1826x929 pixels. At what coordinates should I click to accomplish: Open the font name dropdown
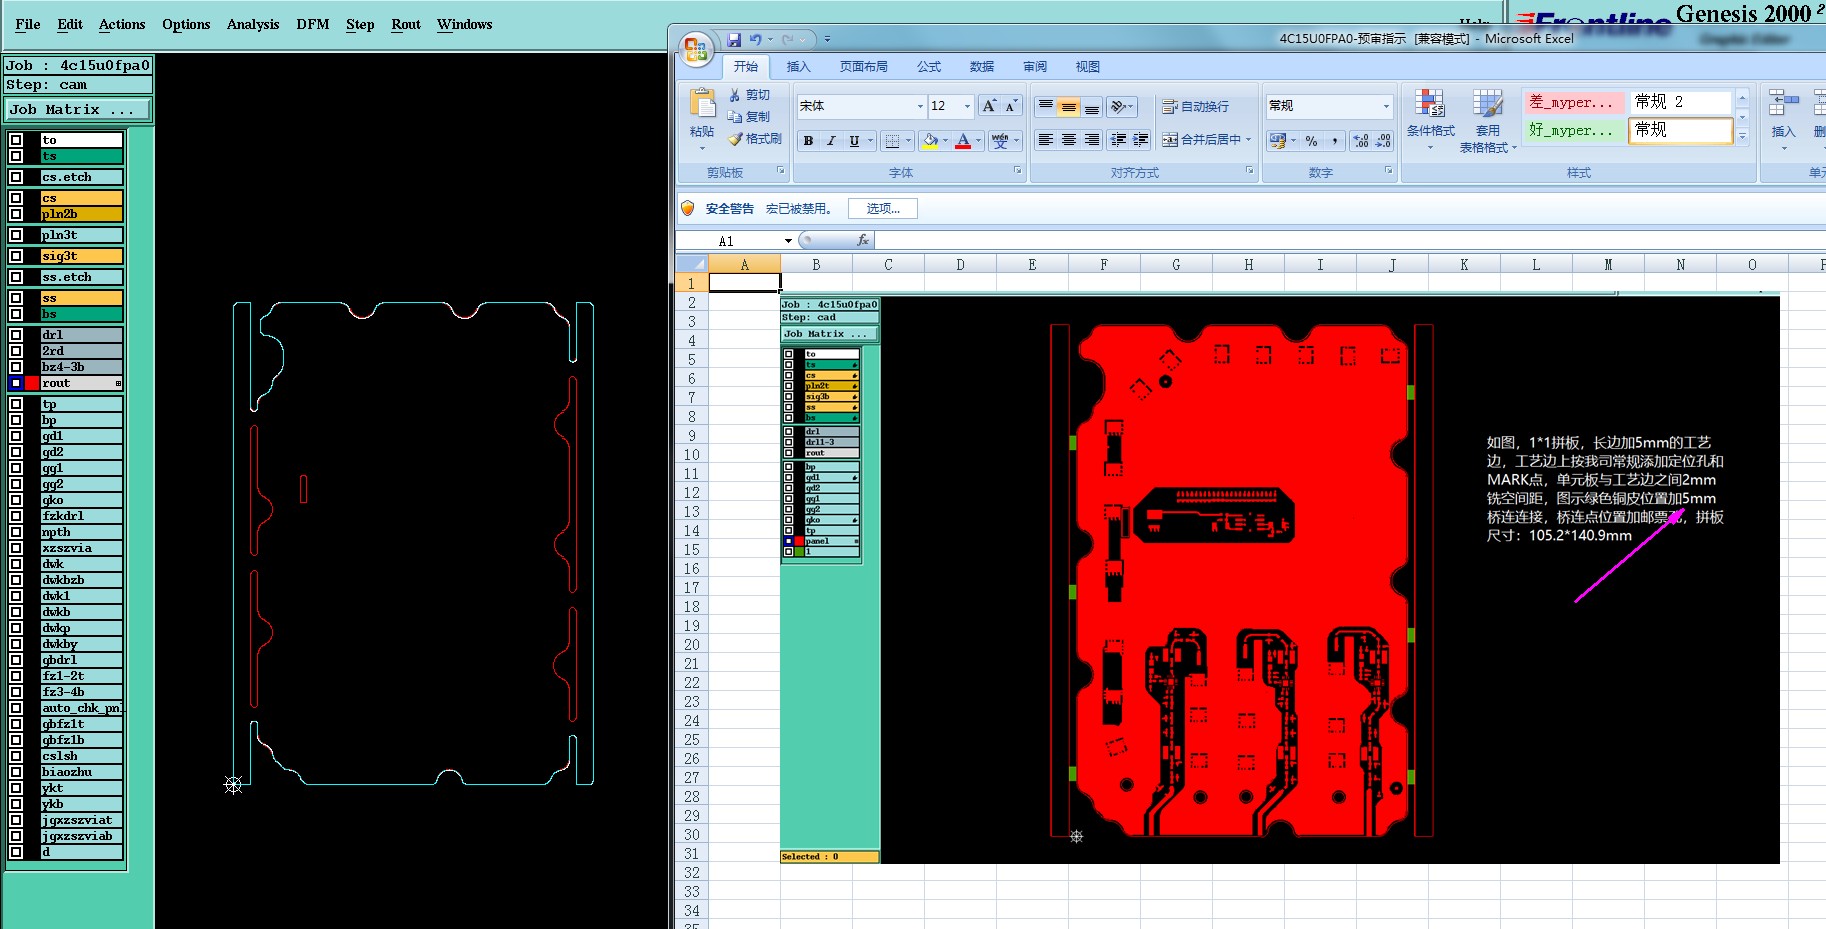point(920,106)
